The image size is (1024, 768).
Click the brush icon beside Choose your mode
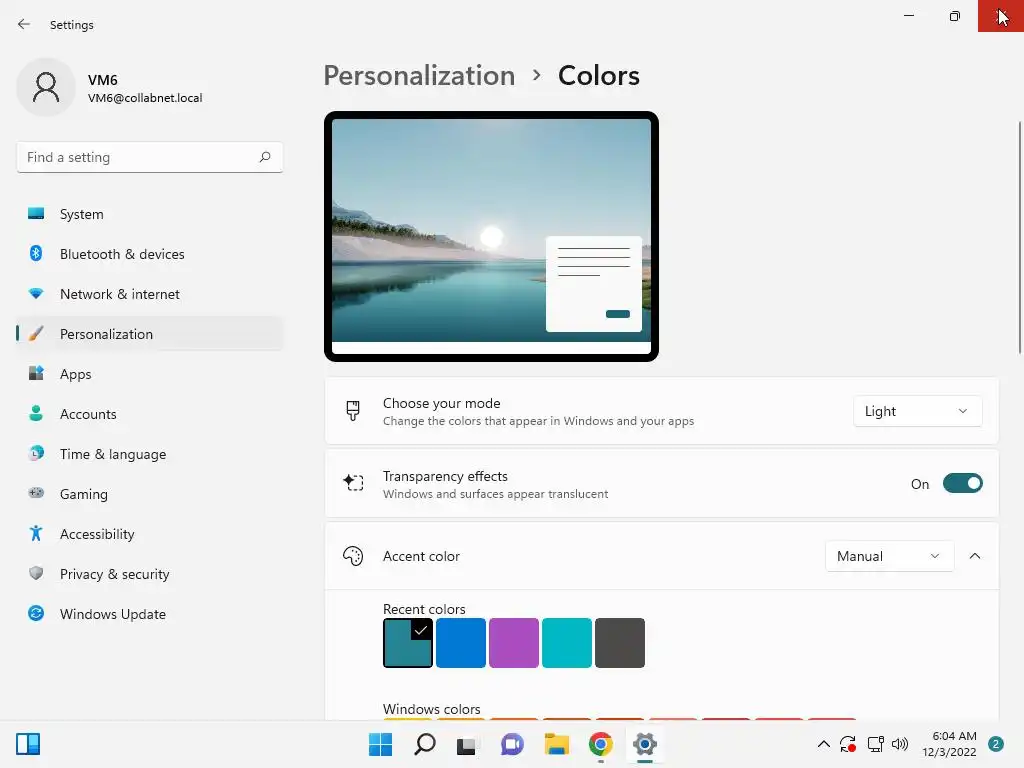[353, 411]
